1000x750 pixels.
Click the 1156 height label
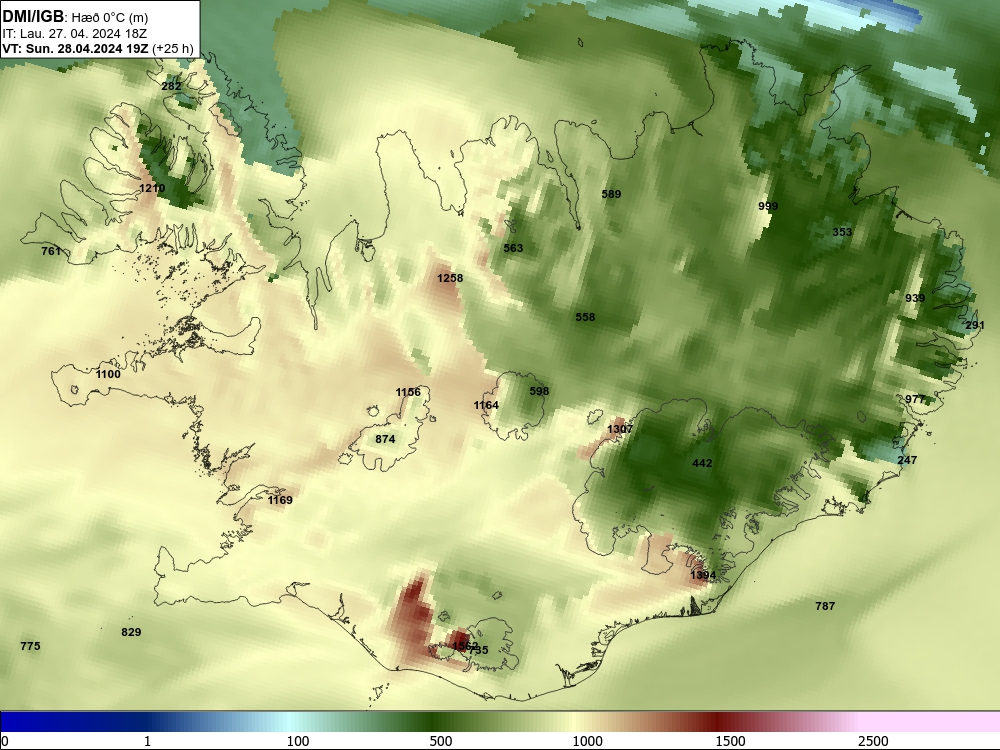click(408, 392)
